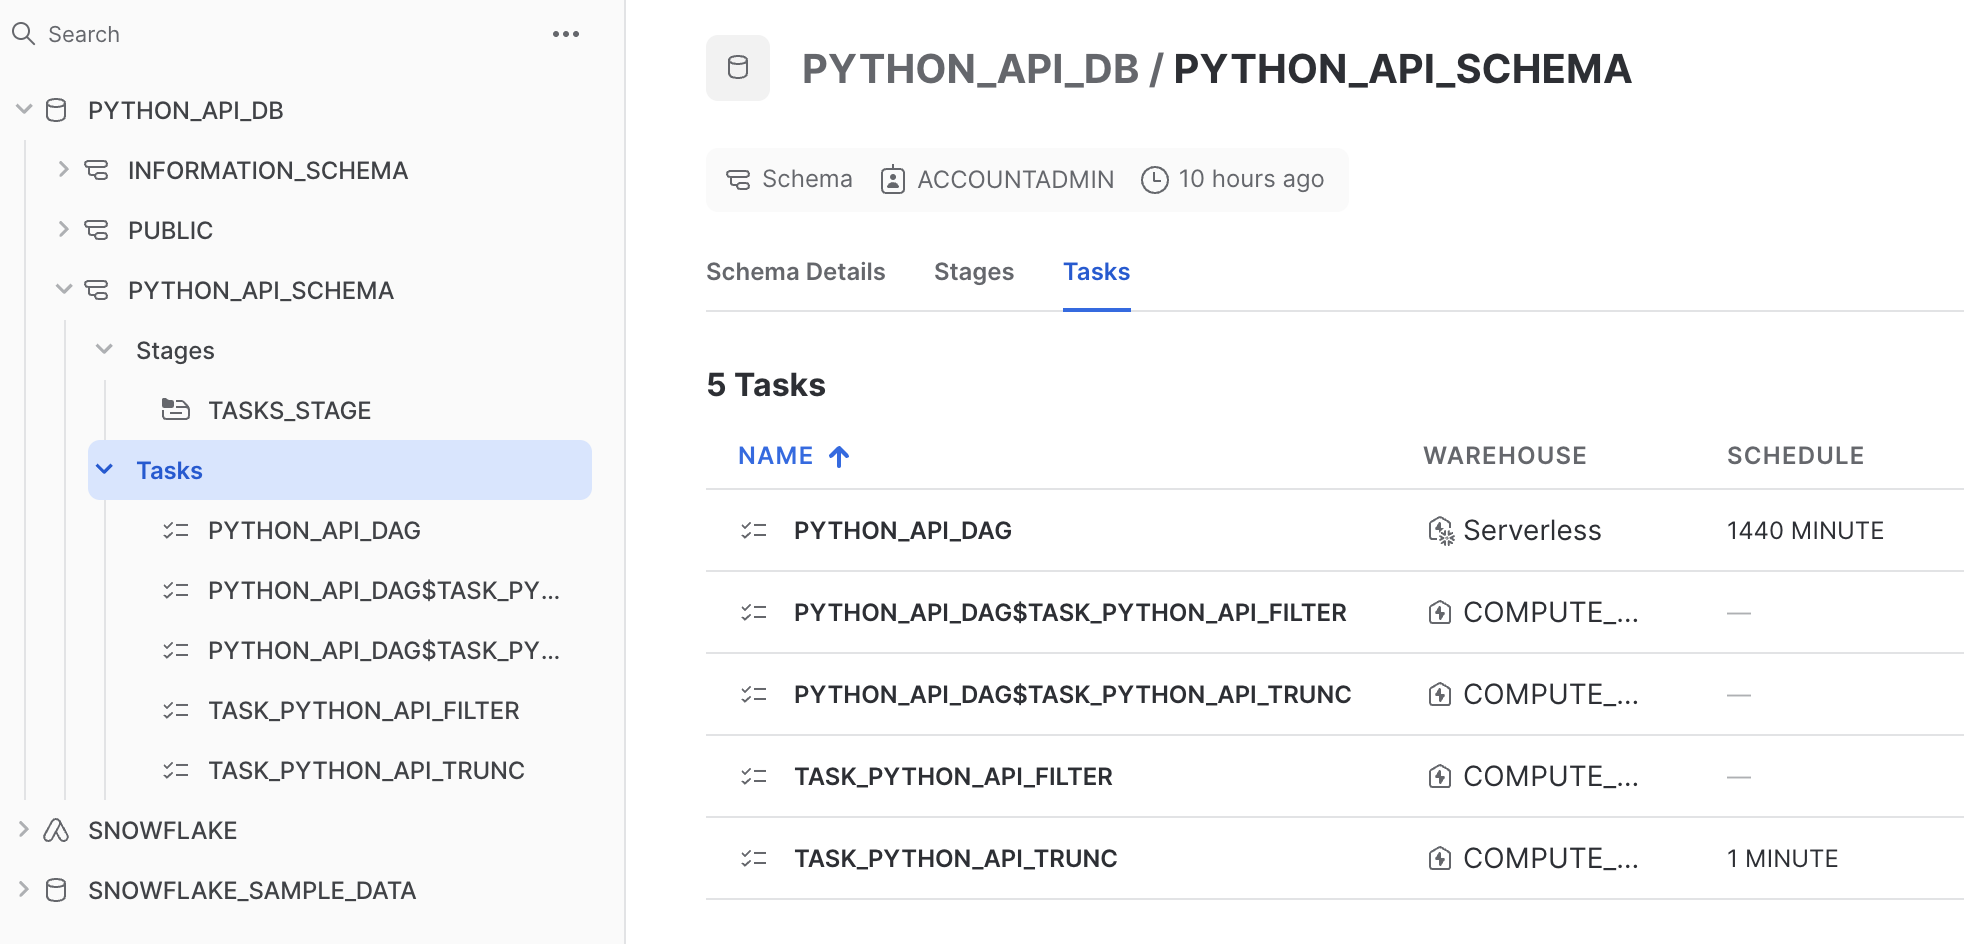The width and height of the screenshot is (1964, 944).
Task: Switch to the Stages tab
Action: (x=973, y=272)
